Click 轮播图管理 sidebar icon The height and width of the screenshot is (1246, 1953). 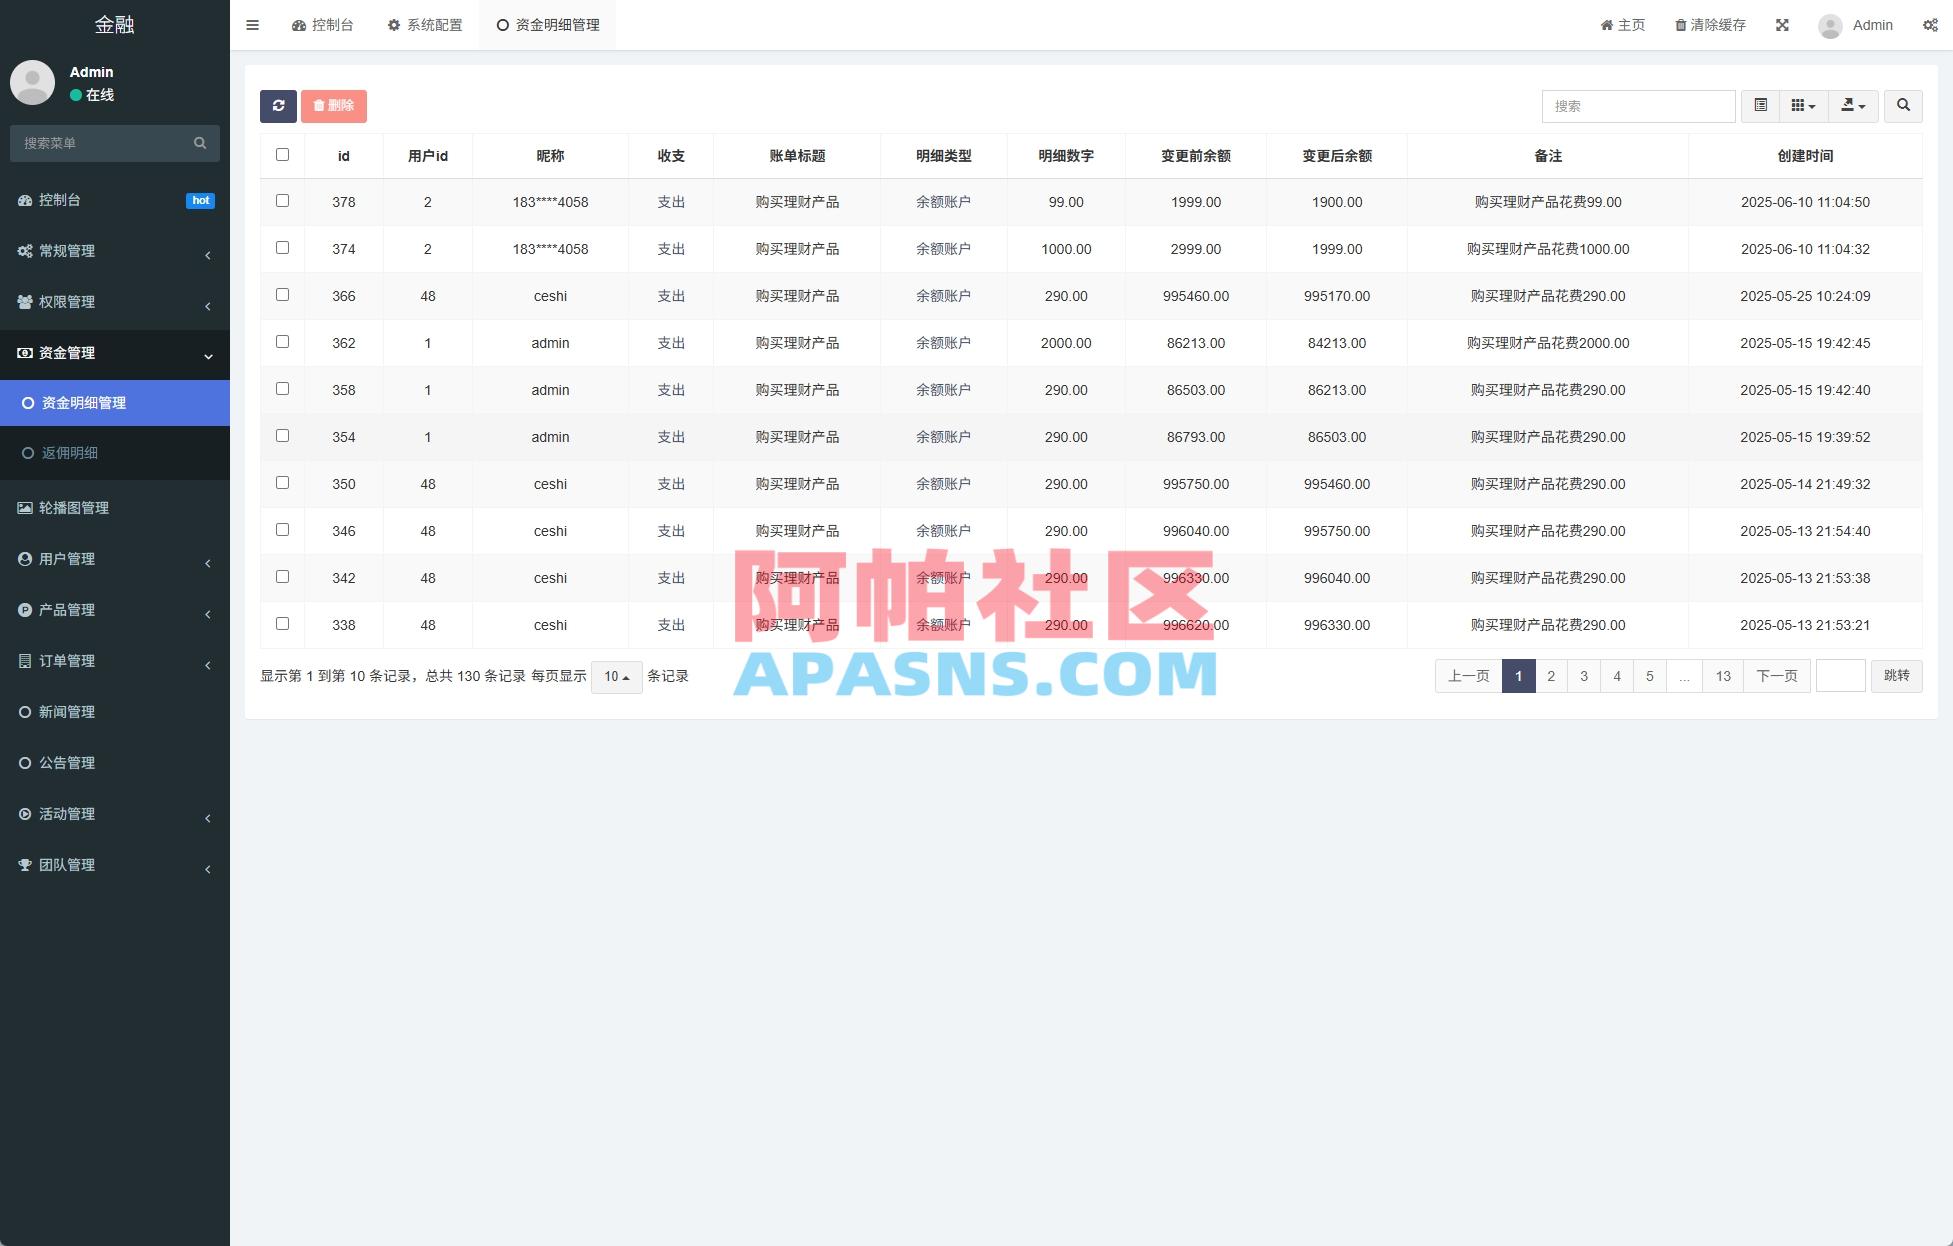26,507
